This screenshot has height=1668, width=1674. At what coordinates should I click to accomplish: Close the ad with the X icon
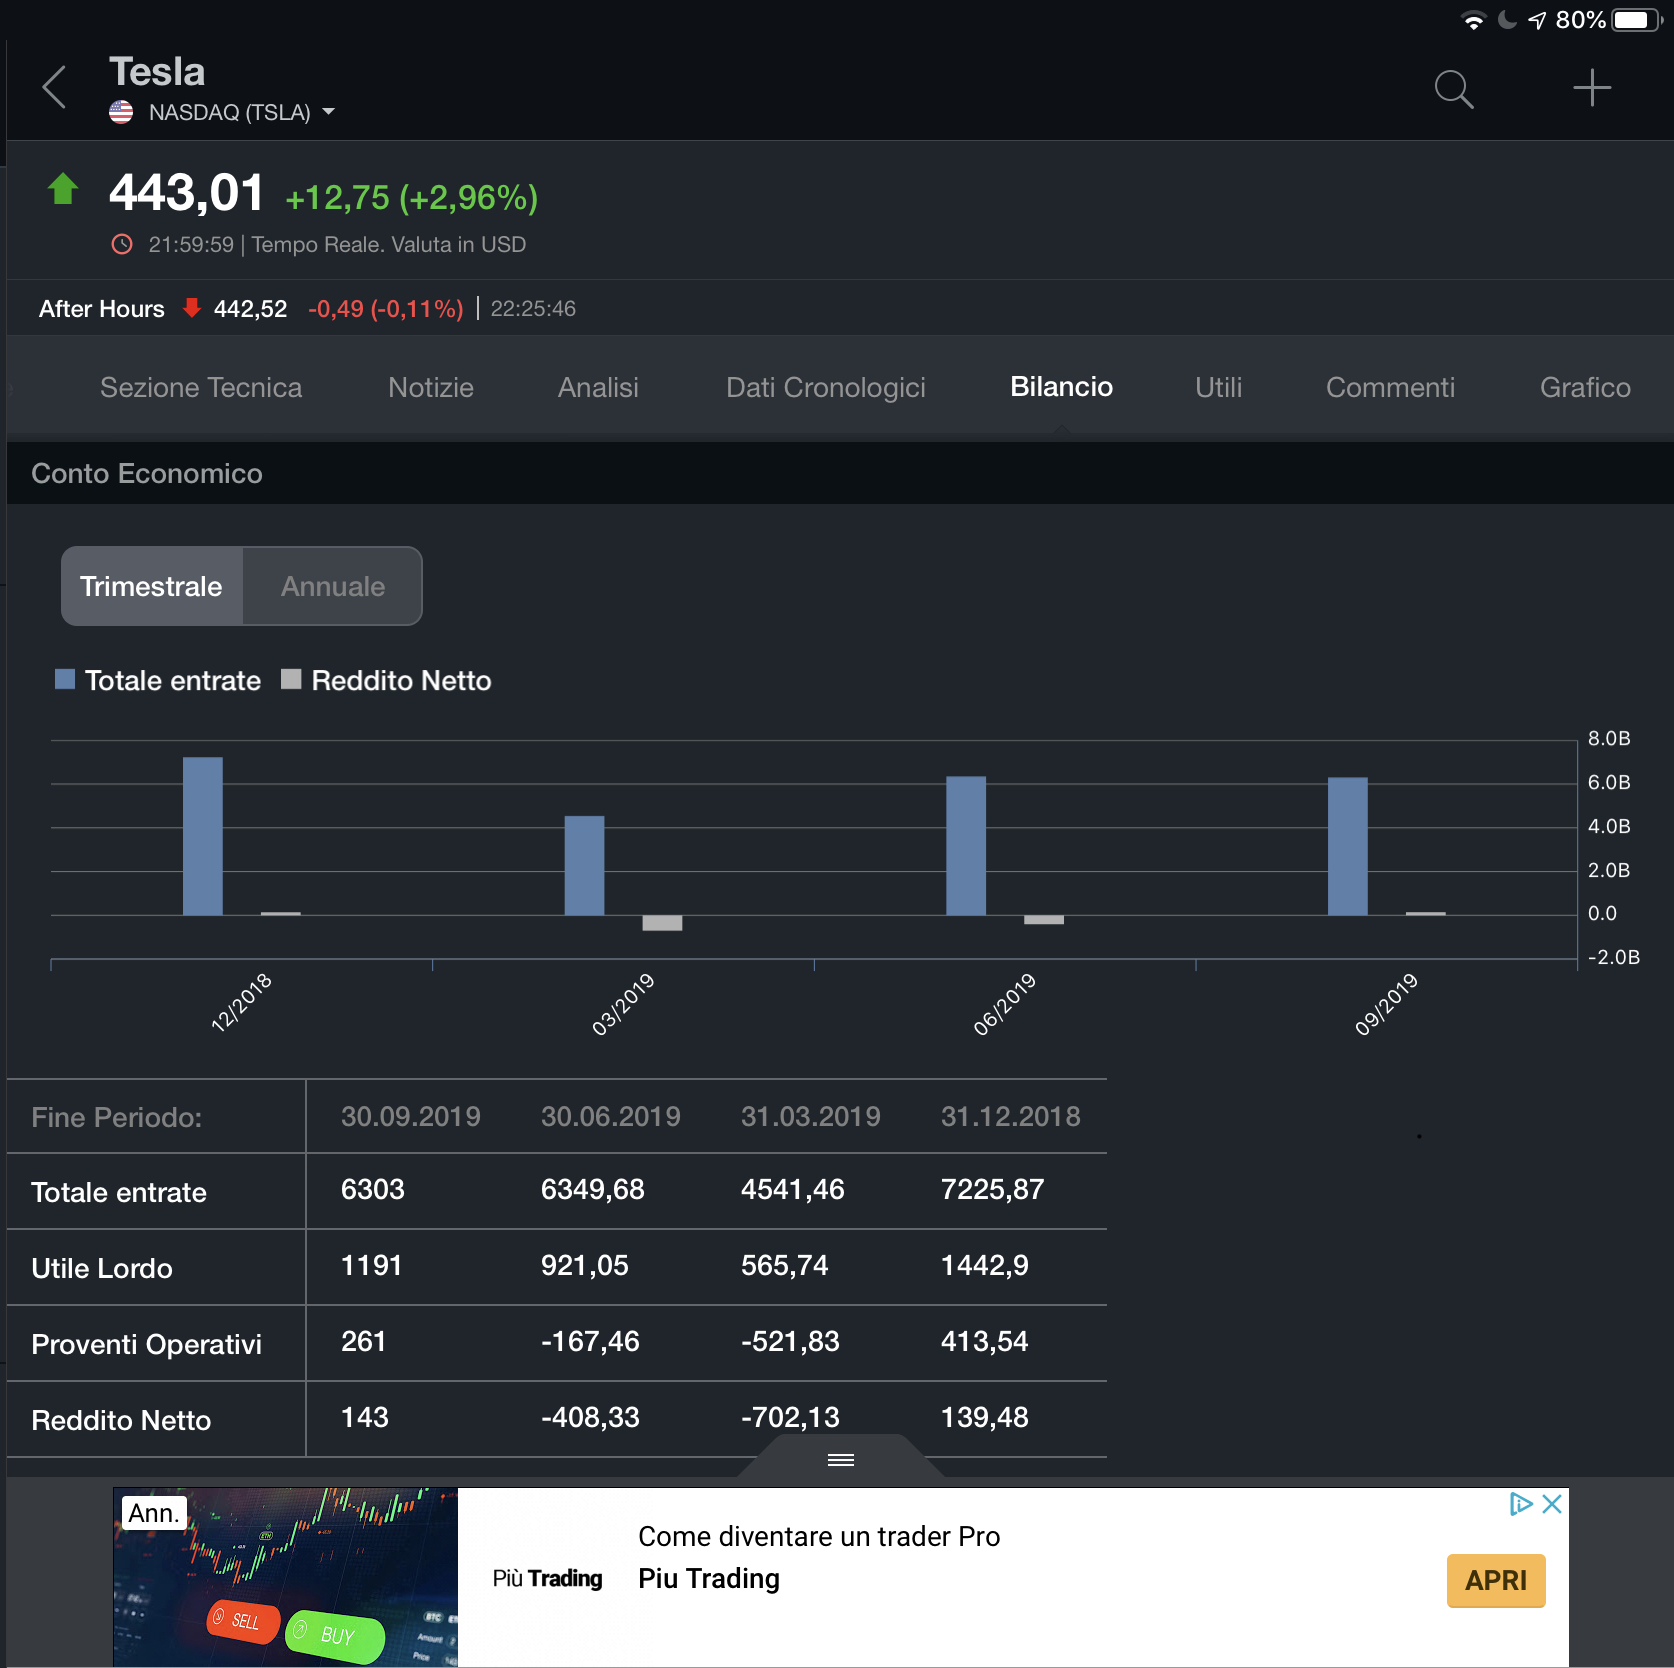pyautogui.click(x=1552, y=1504)
